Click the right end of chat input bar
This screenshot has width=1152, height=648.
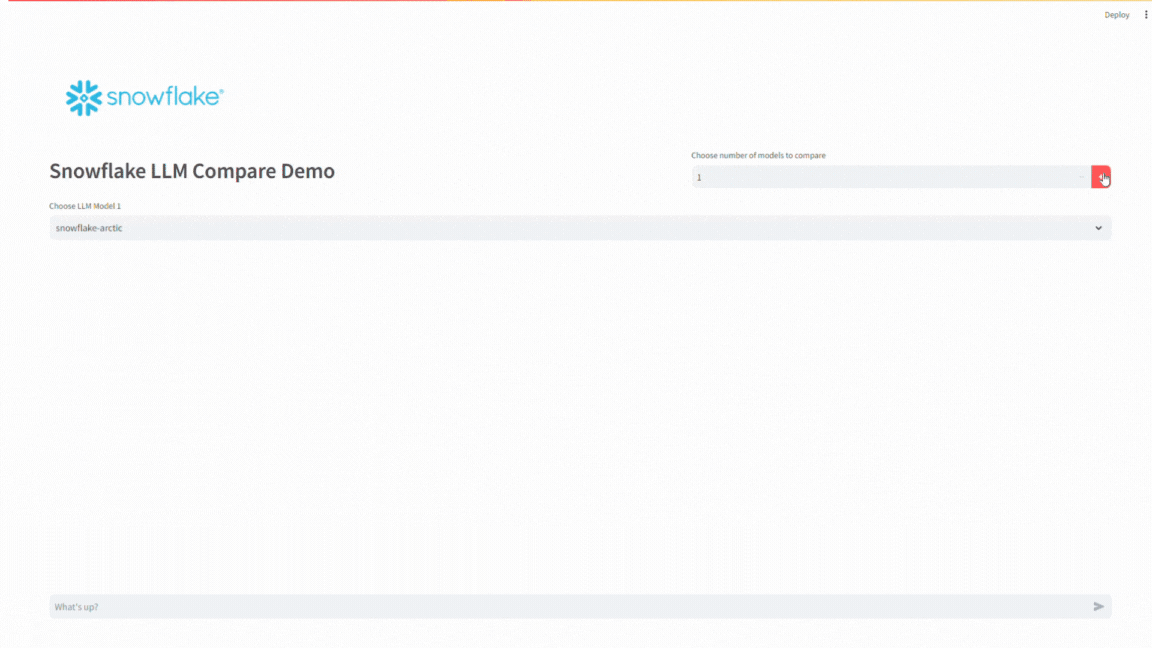click(1098, 607)
